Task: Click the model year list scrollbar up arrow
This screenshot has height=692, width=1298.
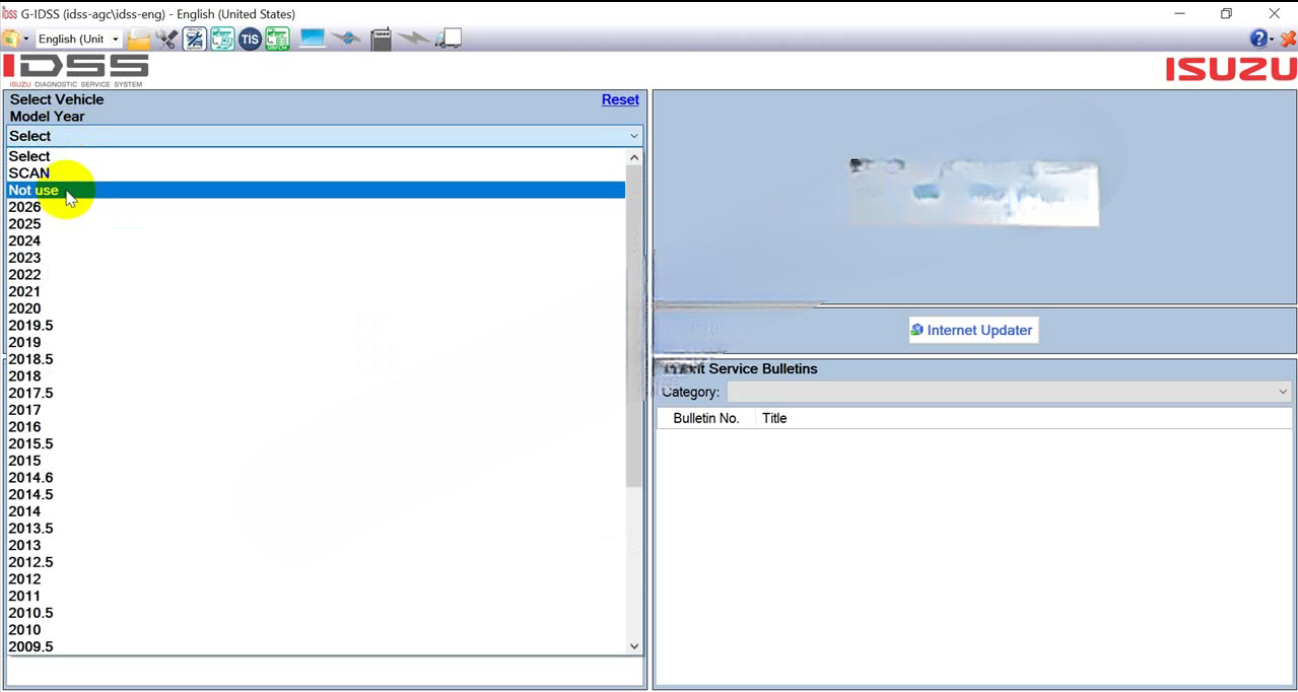Action: point(634,157)
